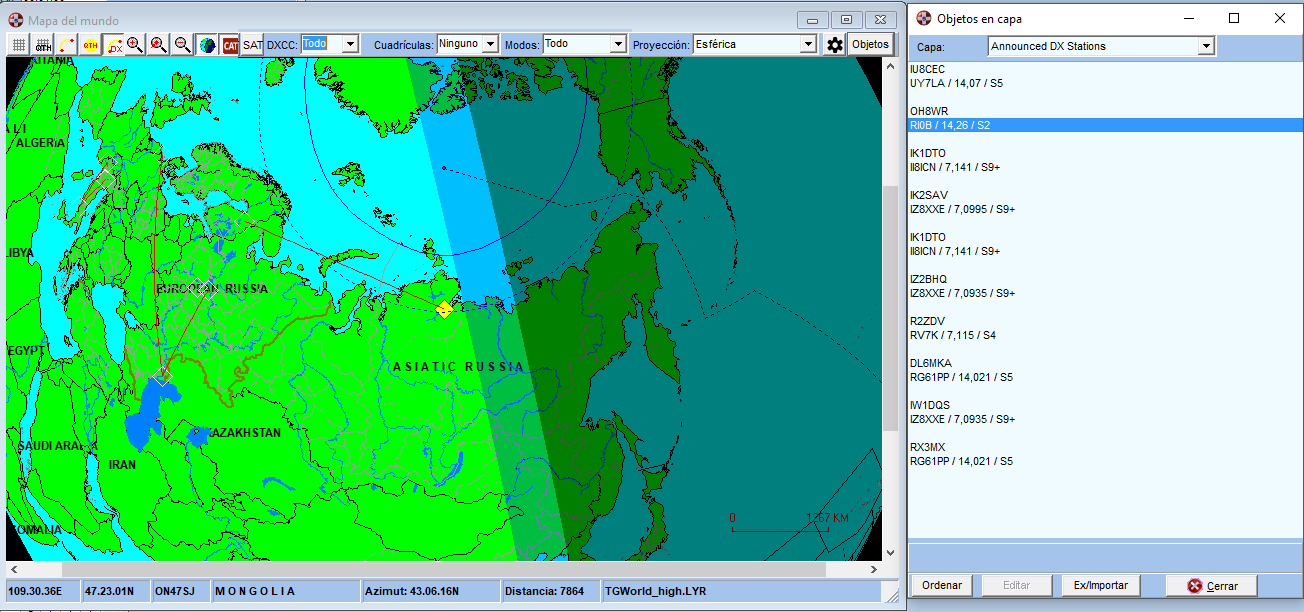Open the gear settings icon
This screenshot has width=1304, height=612.
[835, 45]
